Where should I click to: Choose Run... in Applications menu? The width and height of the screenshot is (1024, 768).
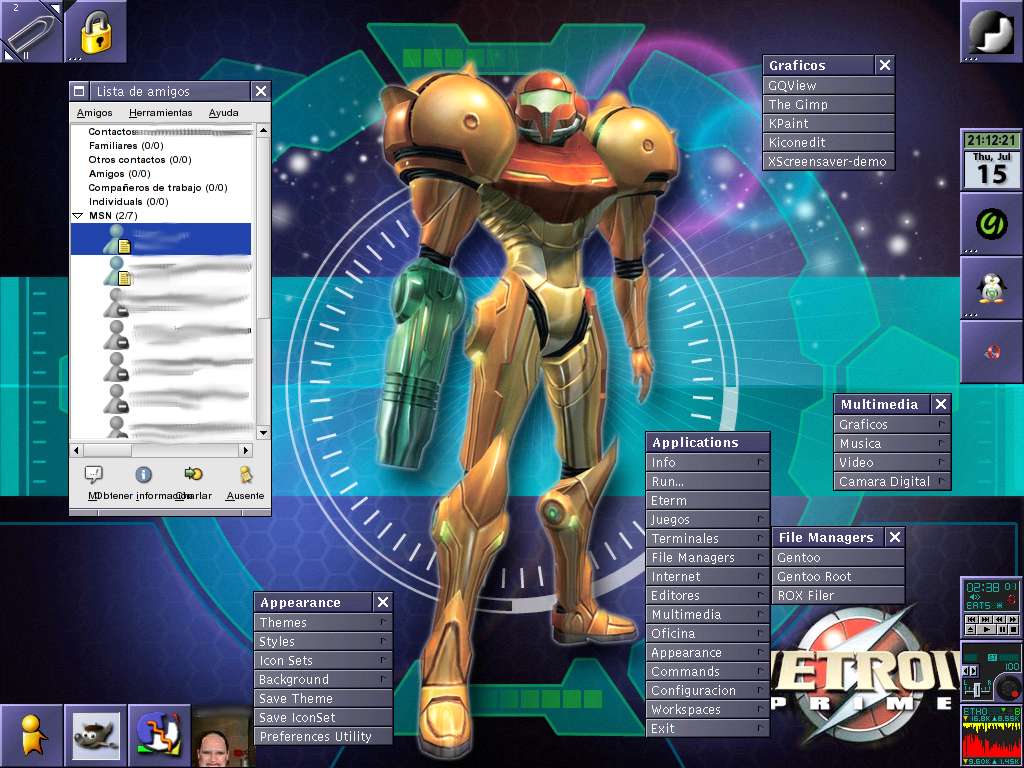[x=708, y=481]
